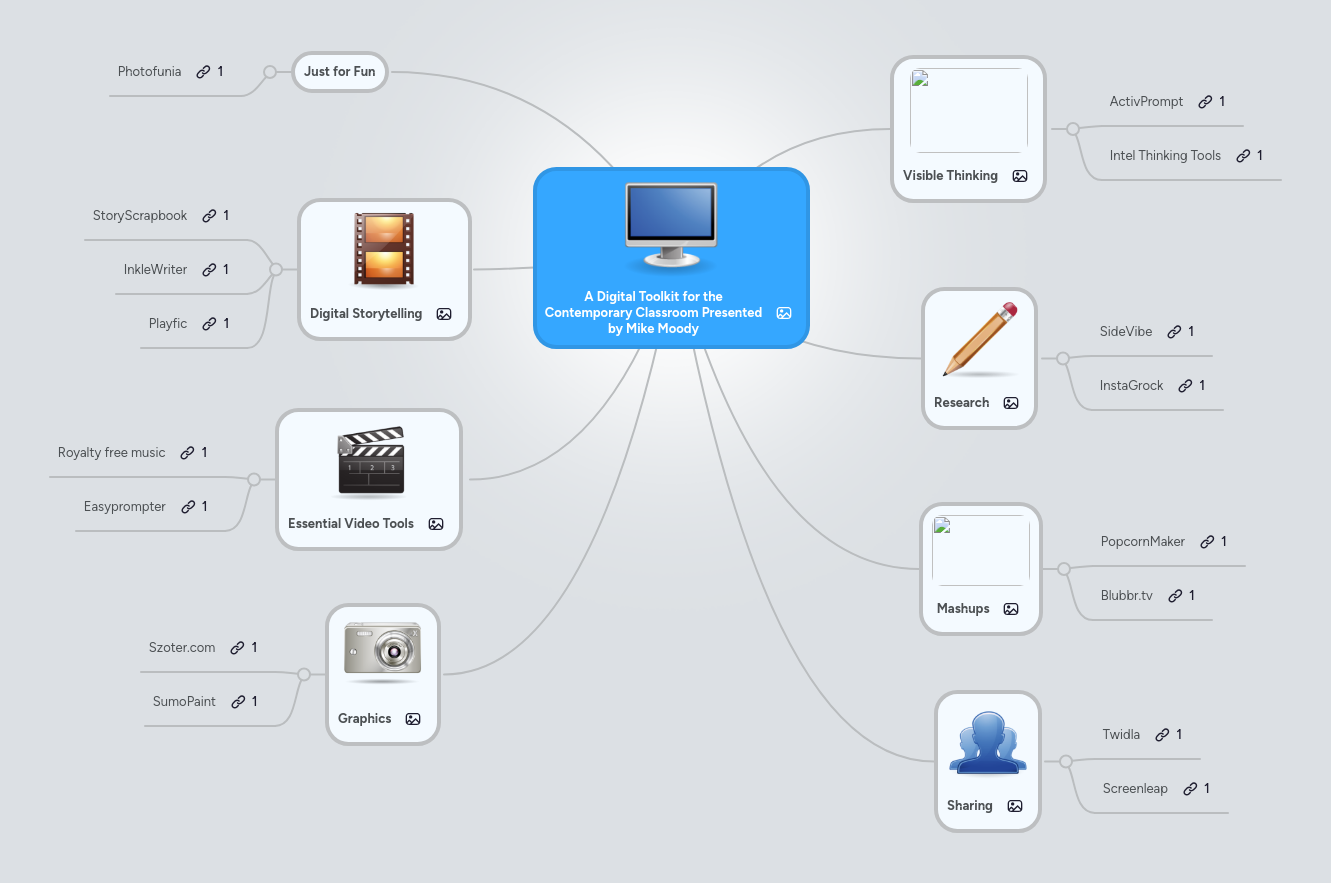Open the link icon beside Photofunia
The height and width of the screenshot is (883, 1331).
203,72
